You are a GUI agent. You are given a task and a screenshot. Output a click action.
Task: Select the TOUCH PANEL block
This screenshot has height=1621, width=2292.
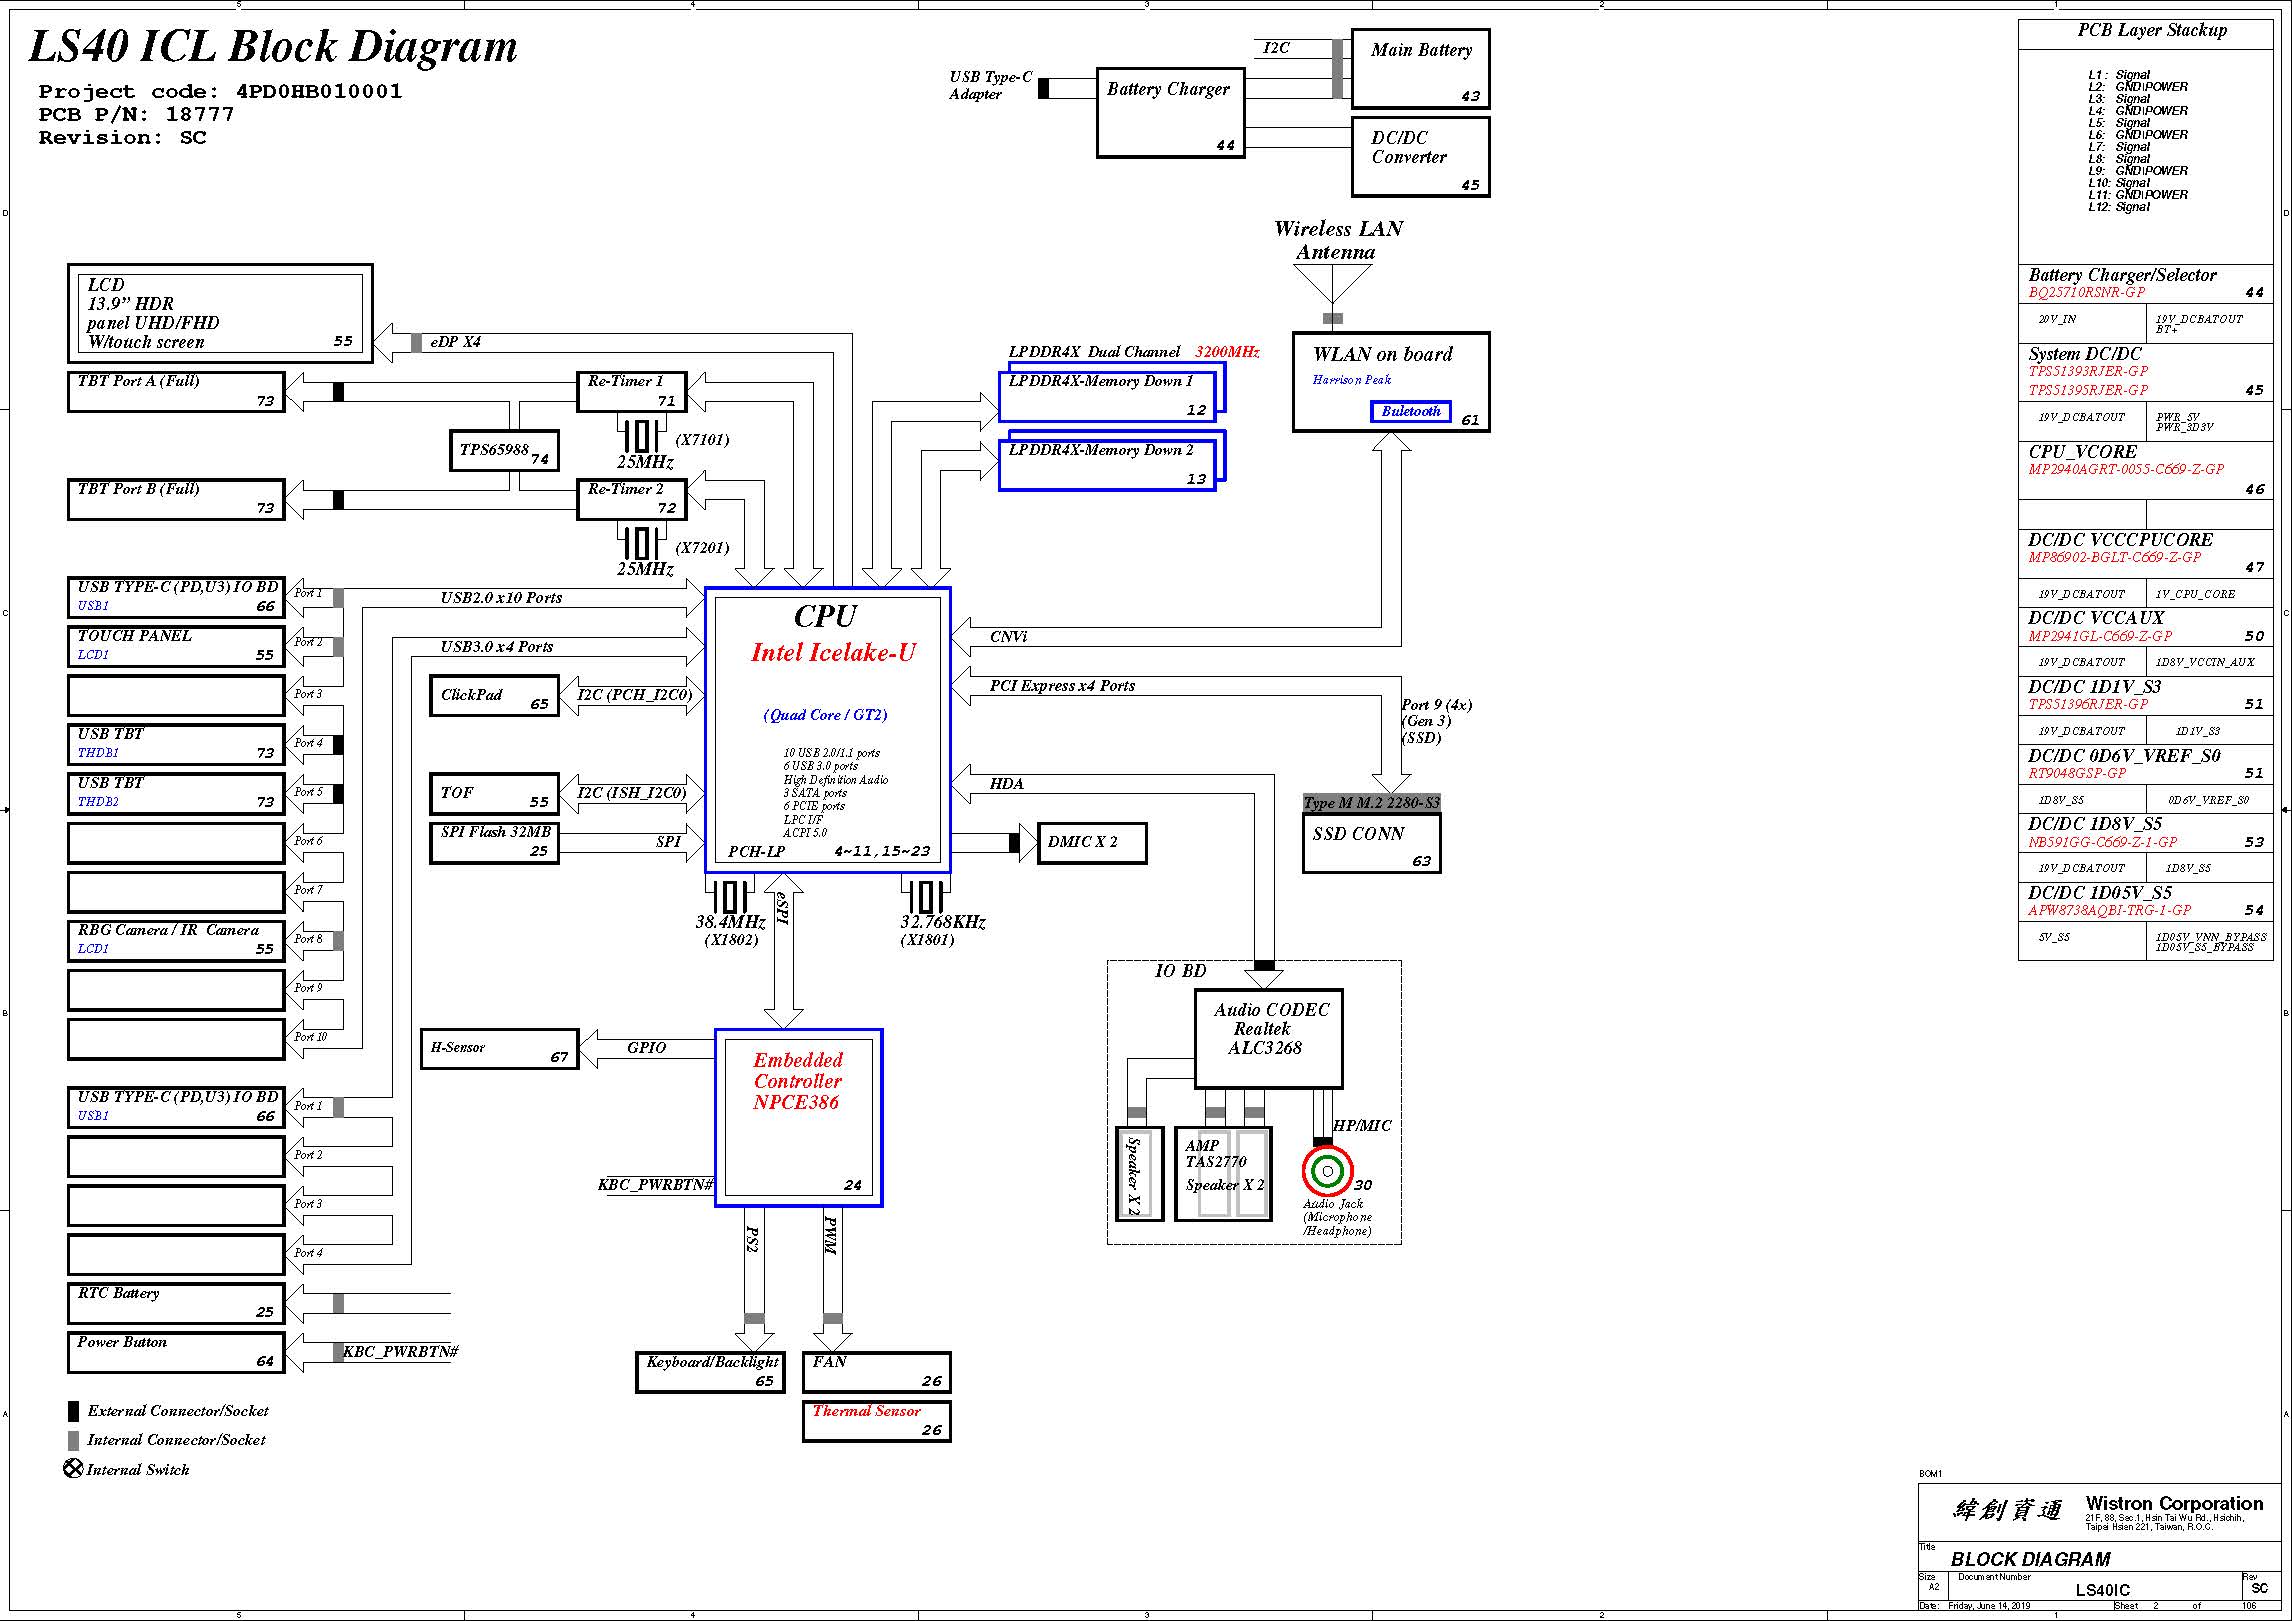[176, 646]
